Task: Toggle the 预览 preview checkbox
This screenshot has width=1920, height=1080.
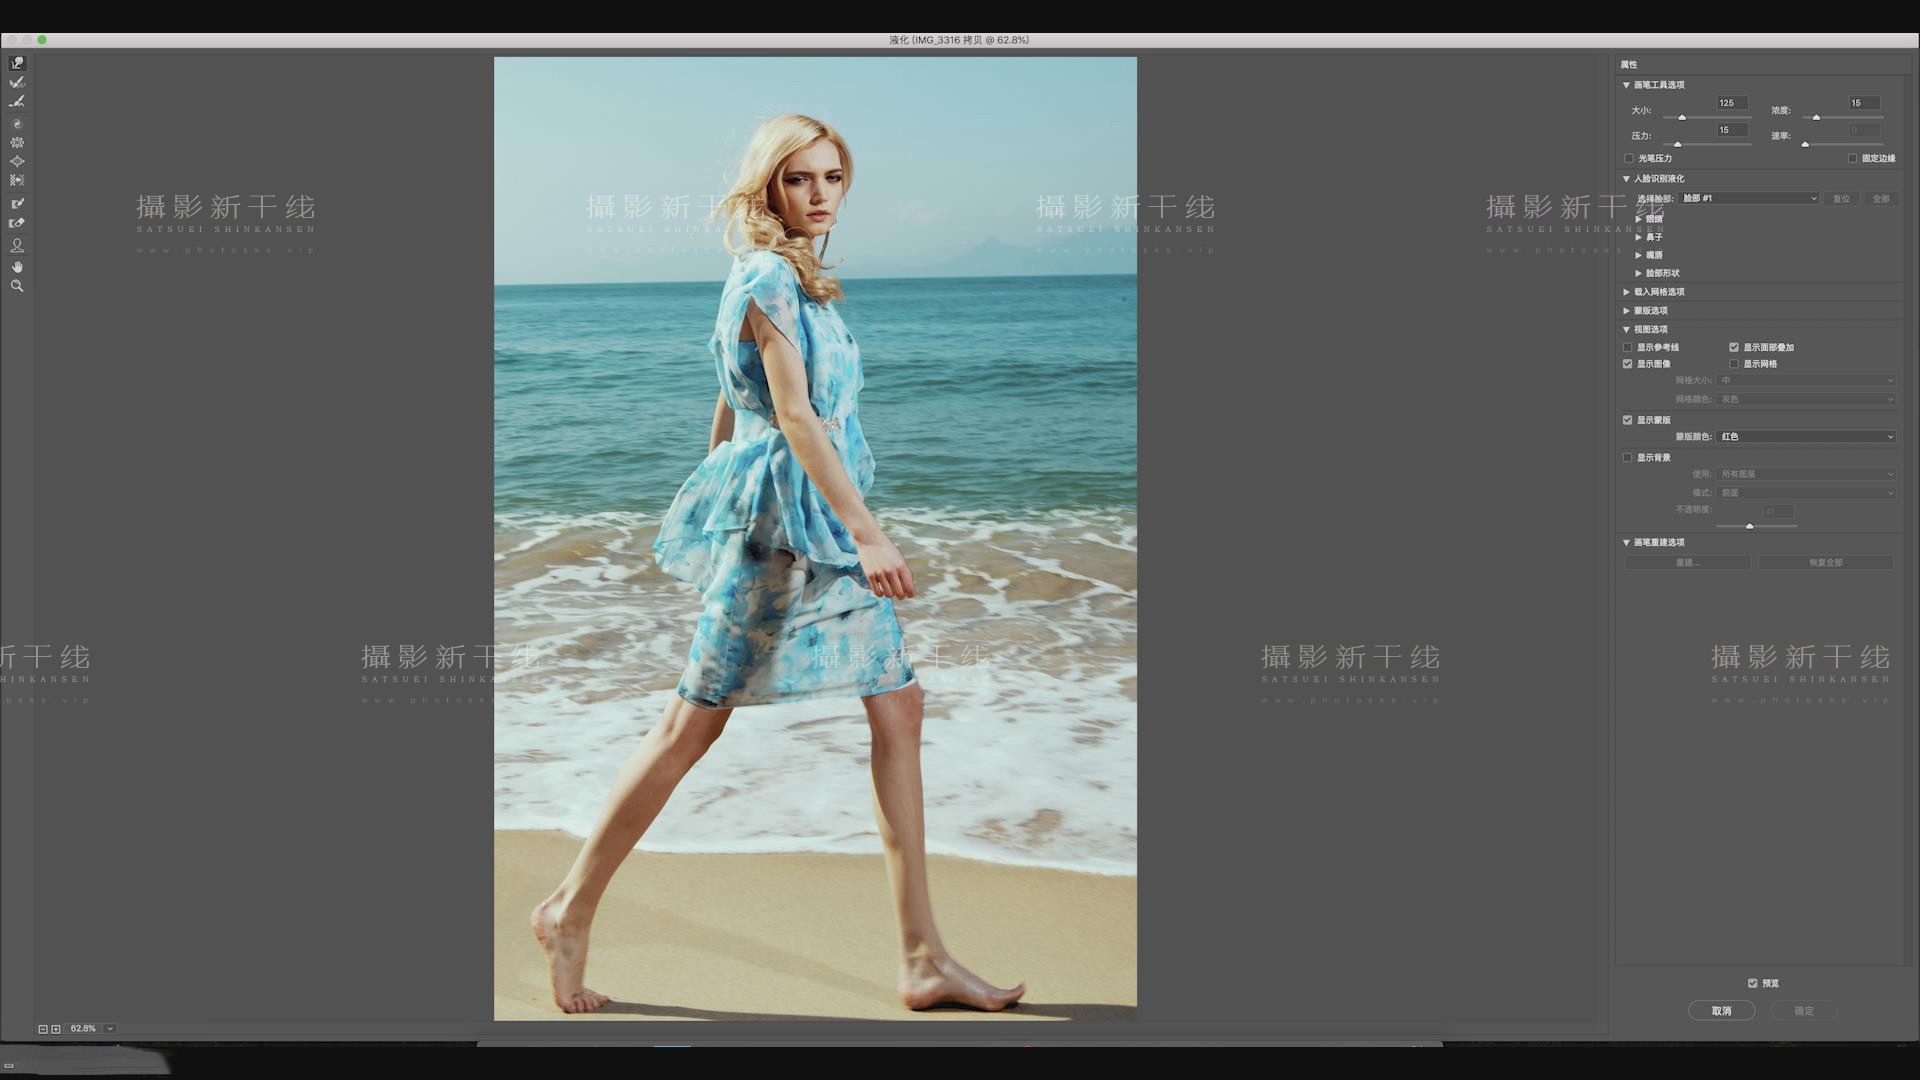Action: pos(1752,984)
